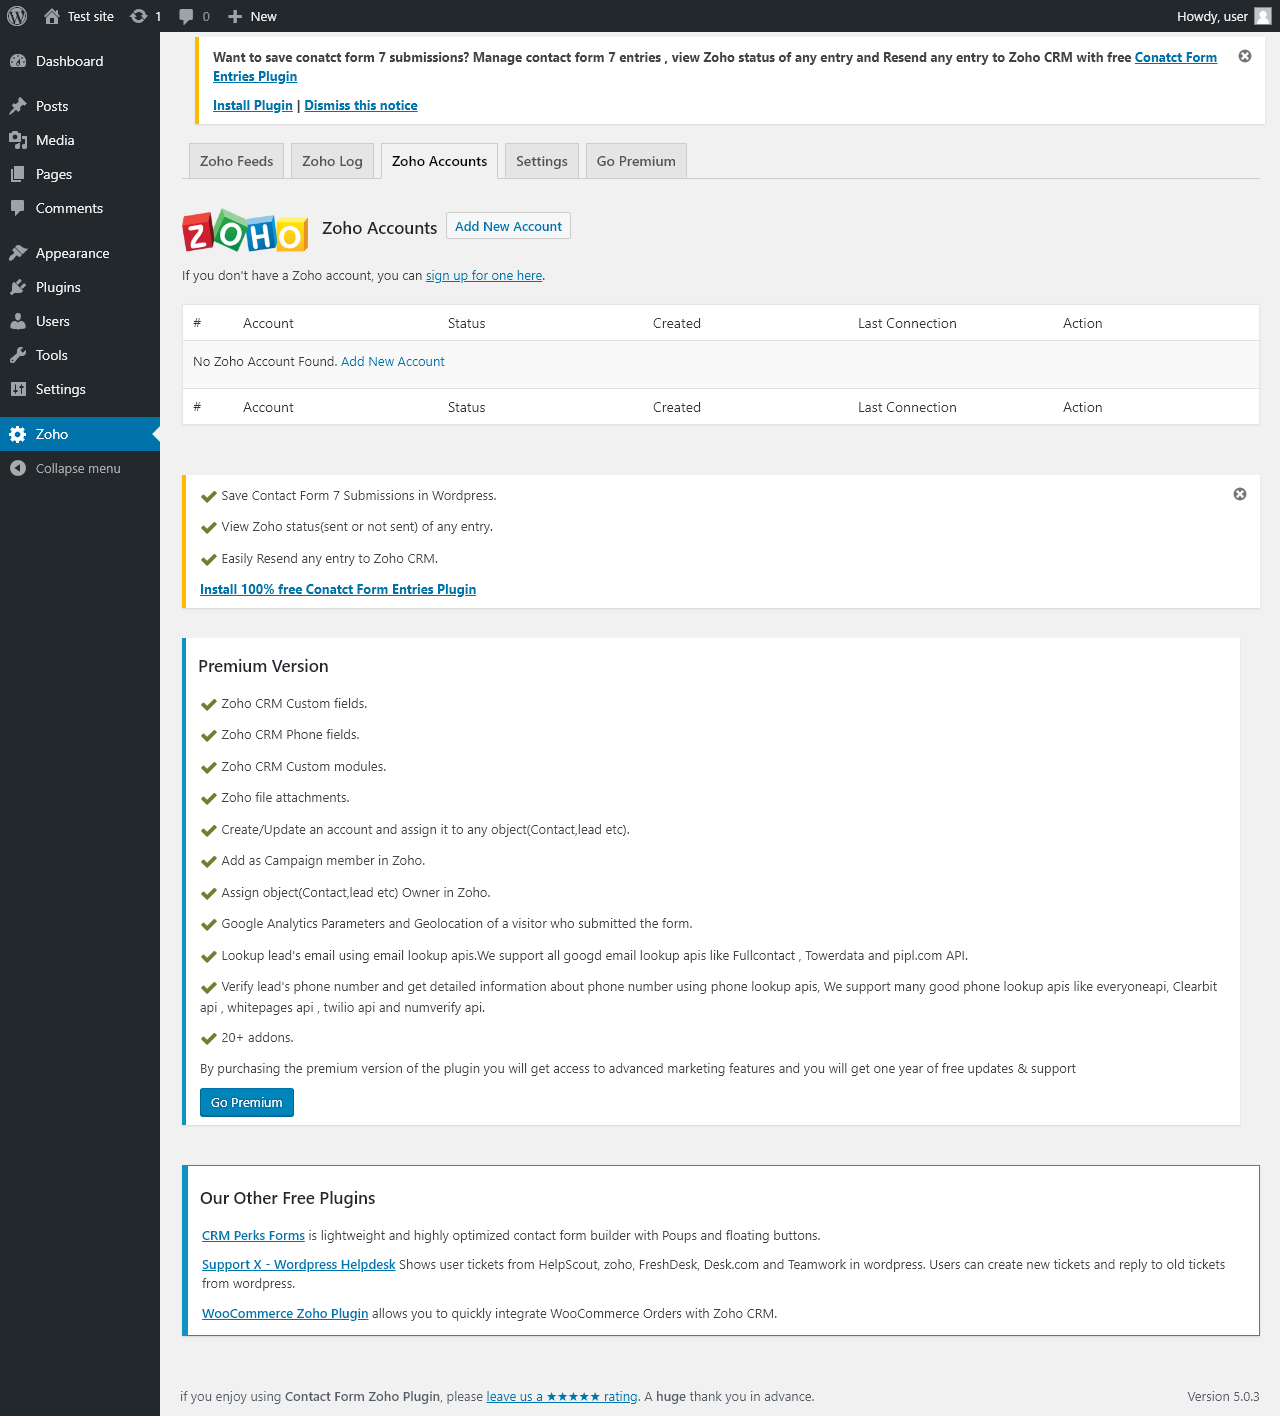Image resolution: width=1280 pixels, height=1416 pixels.
Task: Click the Users person icon
Action: click(18, 321)
